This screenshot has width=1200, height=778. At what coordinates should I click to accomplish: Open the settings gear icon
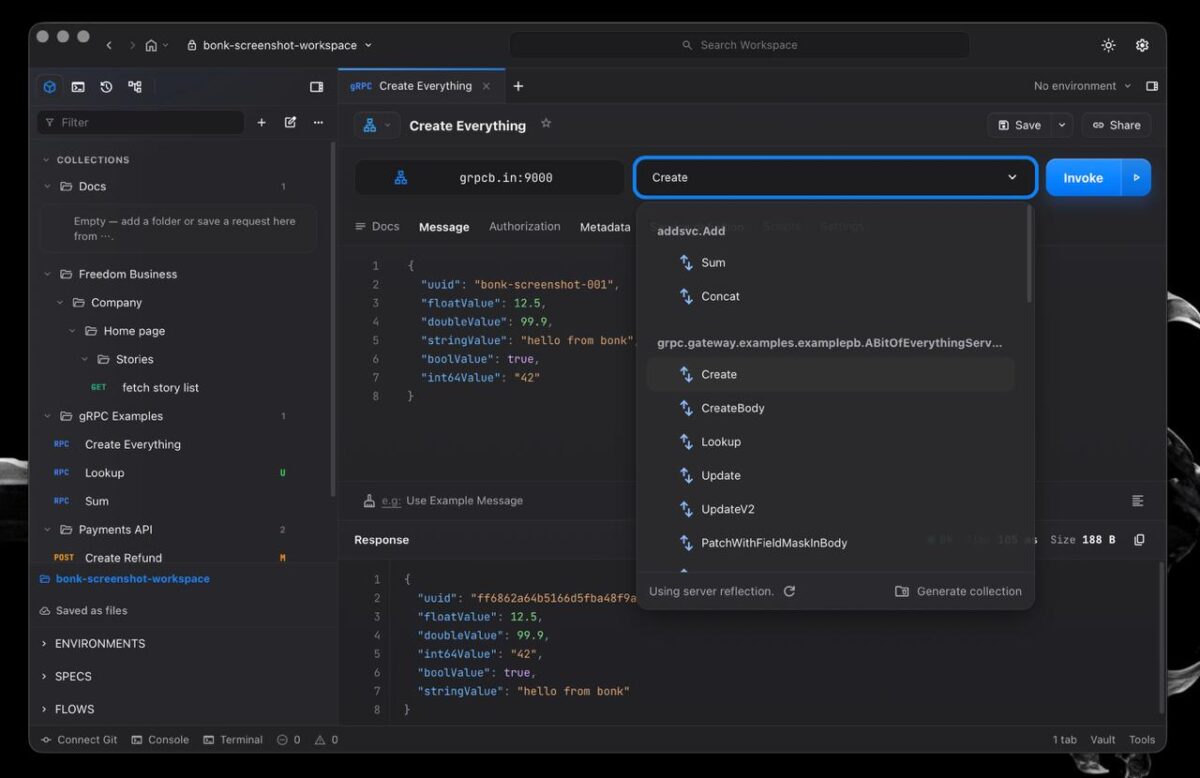pyautogui.click(x=1142, y=45)
